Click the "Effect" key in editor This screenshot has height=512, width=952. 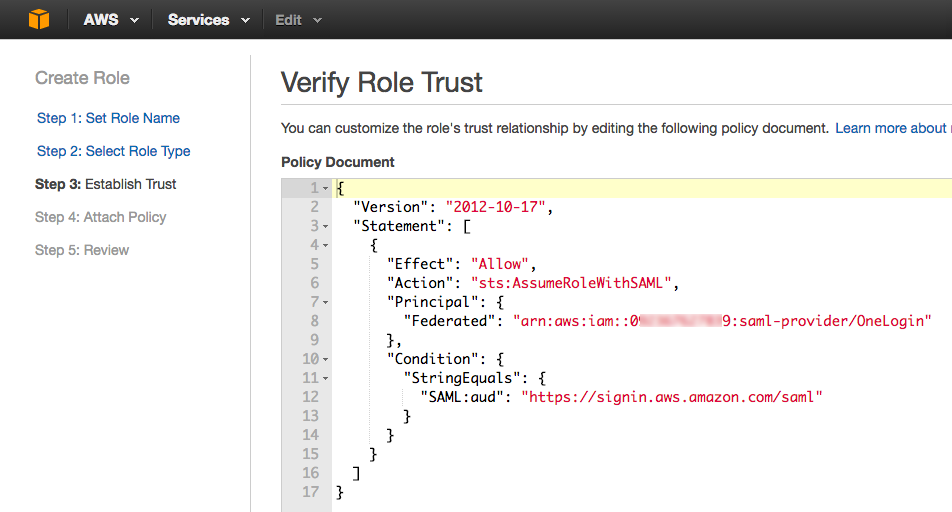420,264
